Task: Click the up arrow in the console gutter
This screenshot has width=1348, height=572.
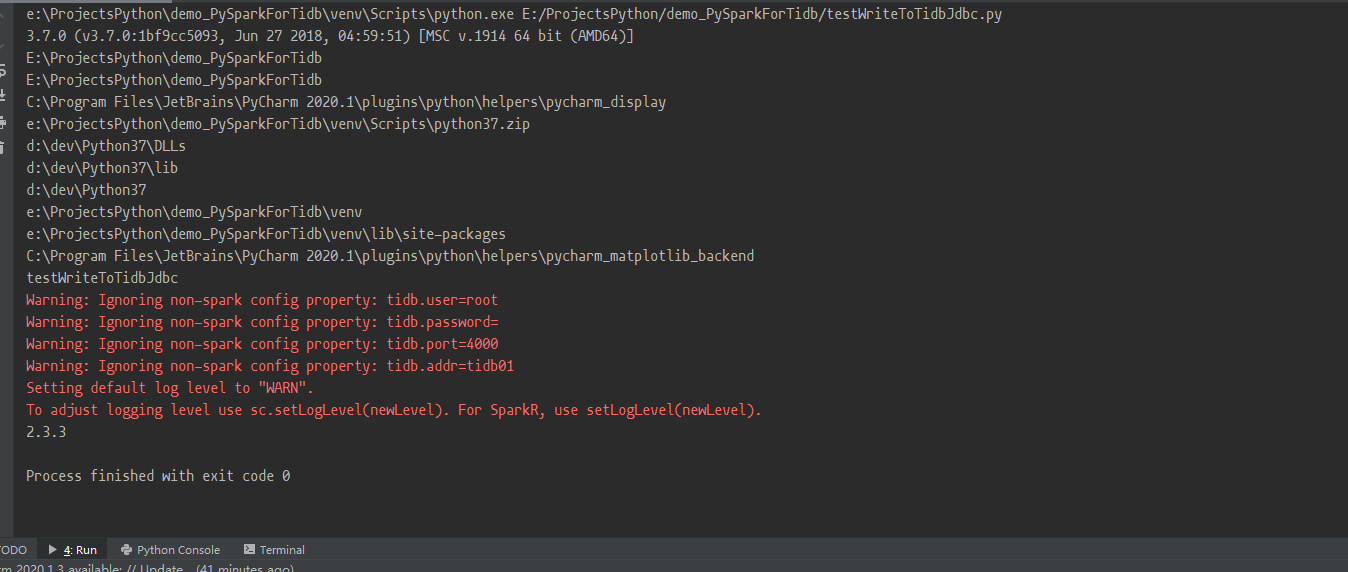Action: click(3, 13)
